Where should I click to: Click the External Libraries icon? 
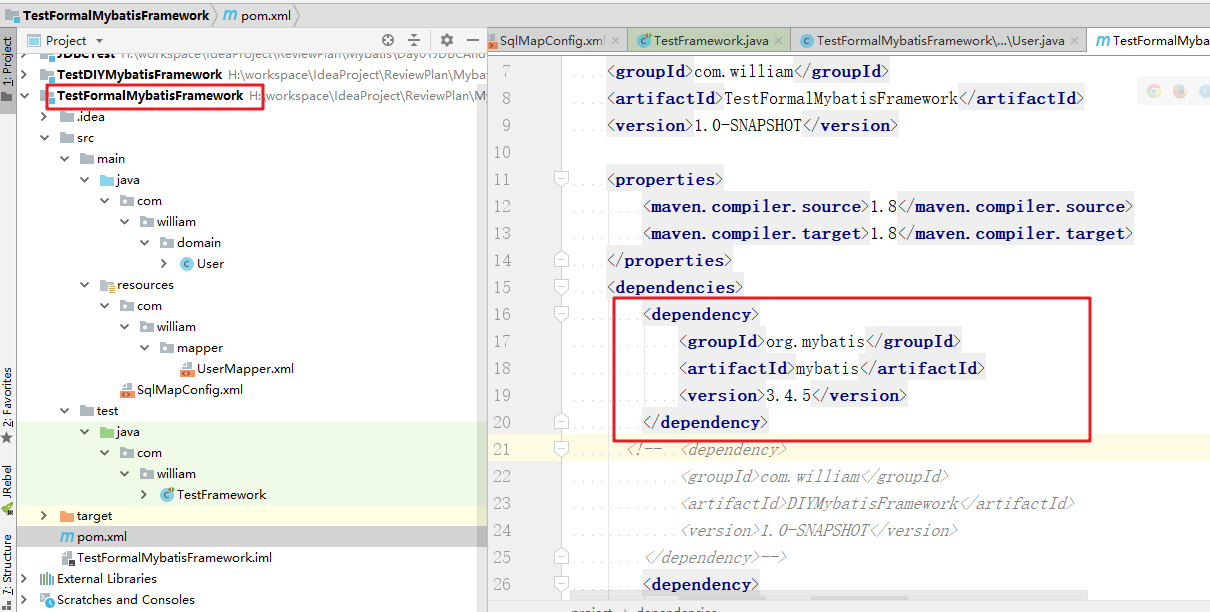click(x=46, y=579)
